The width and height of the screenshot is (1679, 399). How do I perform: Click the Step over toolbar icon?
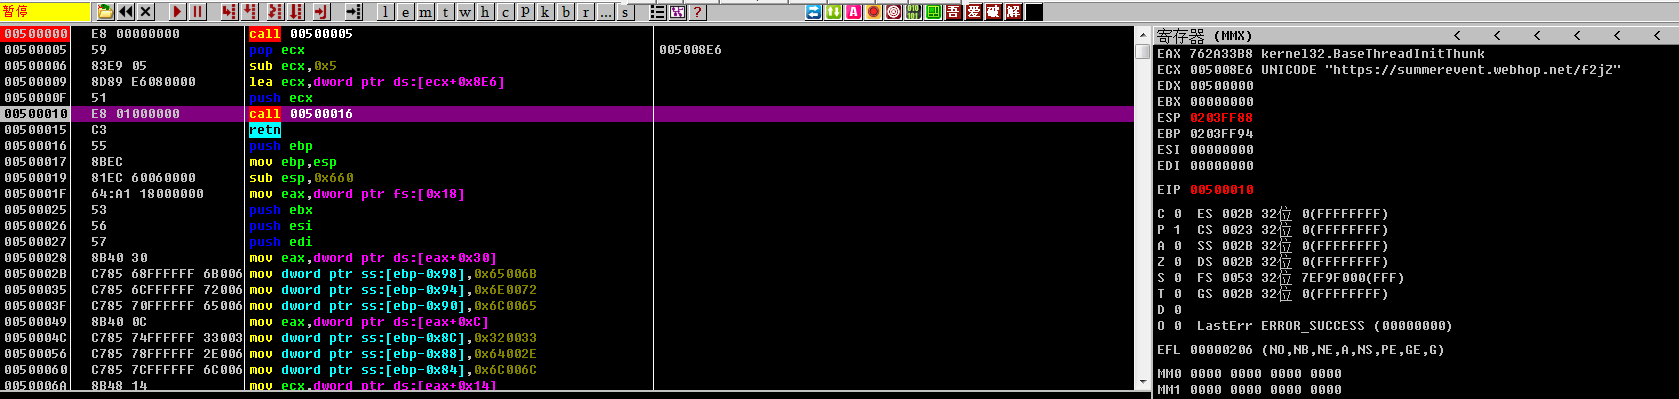(250, 12)
